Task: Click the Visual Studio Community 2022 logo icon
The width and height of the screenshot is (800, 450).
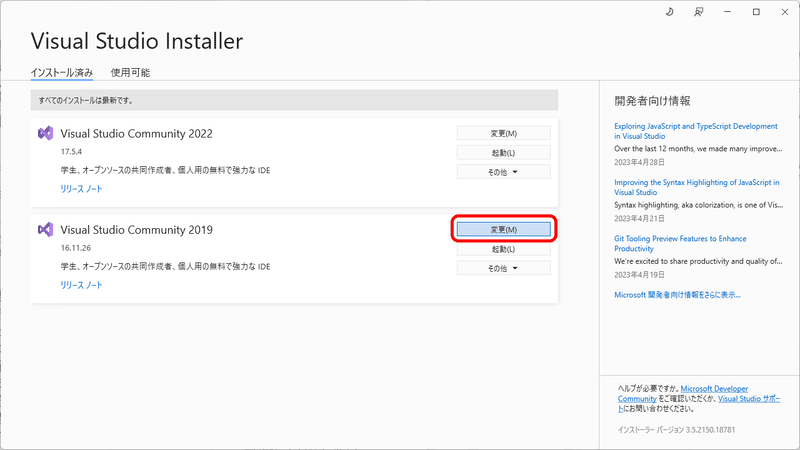Action: [45, 133]
